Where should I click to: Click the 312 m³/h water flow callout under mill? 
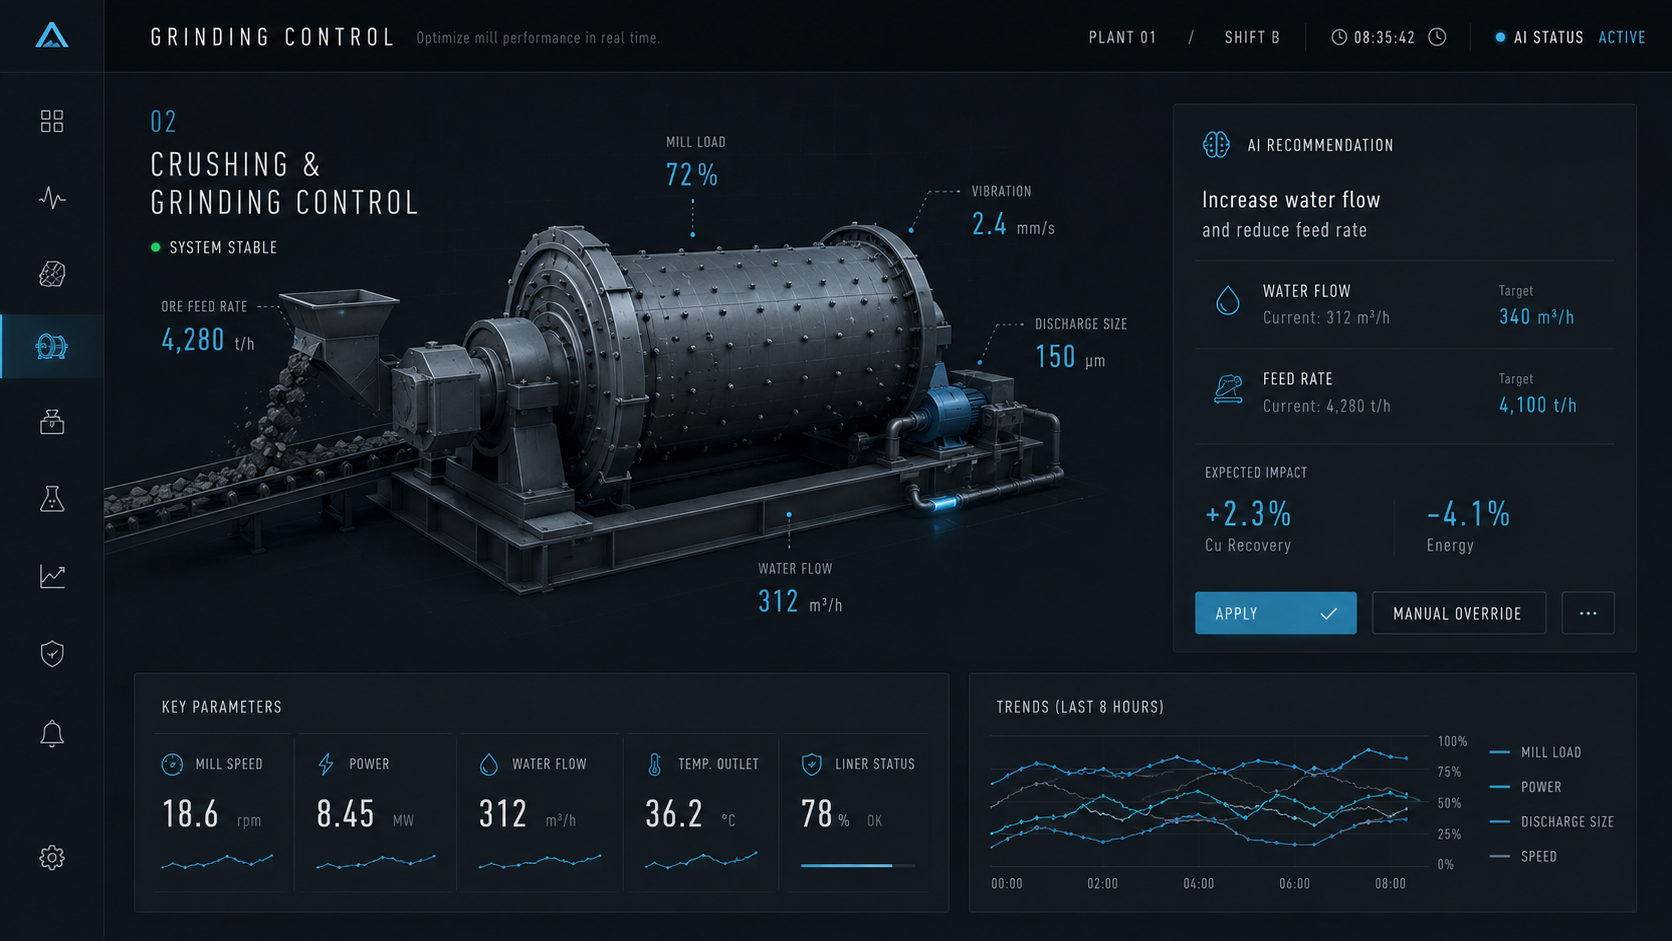(x=800, y=602)
